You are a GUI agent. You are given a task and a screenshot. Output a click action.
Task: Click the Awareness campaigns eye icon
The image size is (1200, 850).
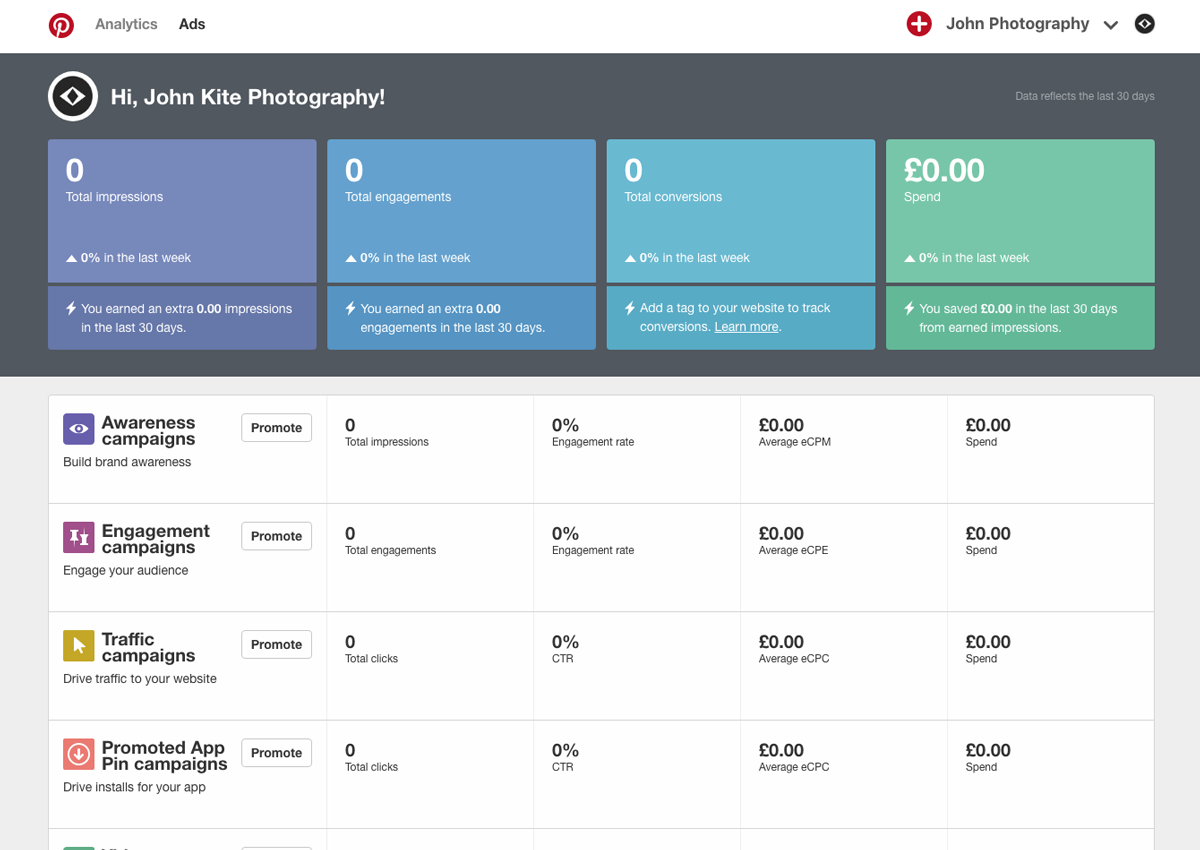[79, 429]
